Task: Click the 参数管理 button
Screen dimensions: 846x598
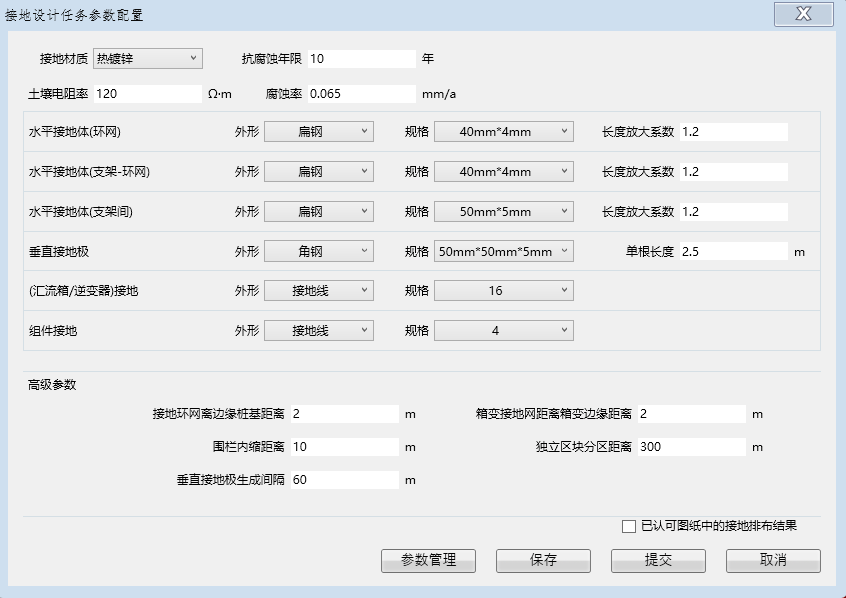Action: [x=428, y=561]
